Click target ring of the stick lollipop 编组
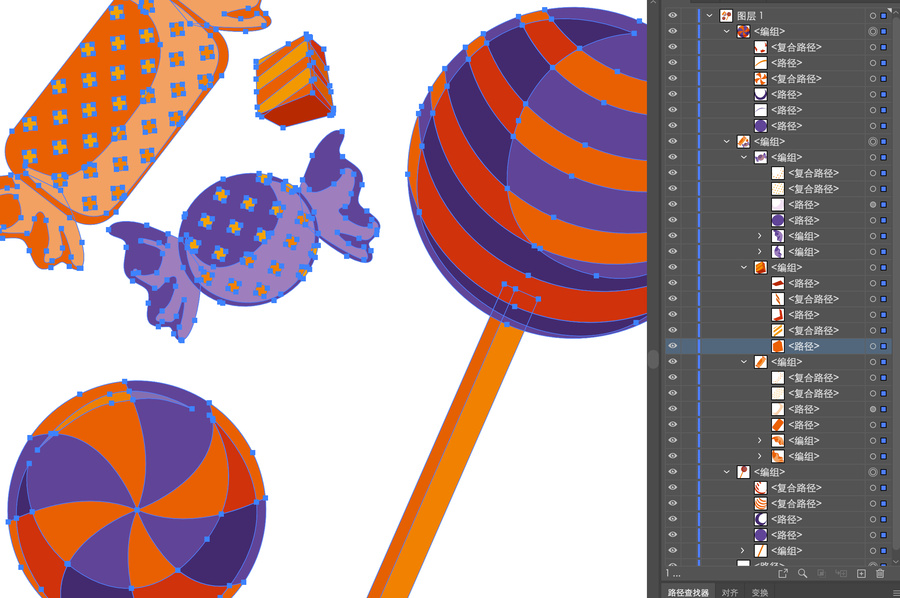900x598 pixels. click(872, 472)
